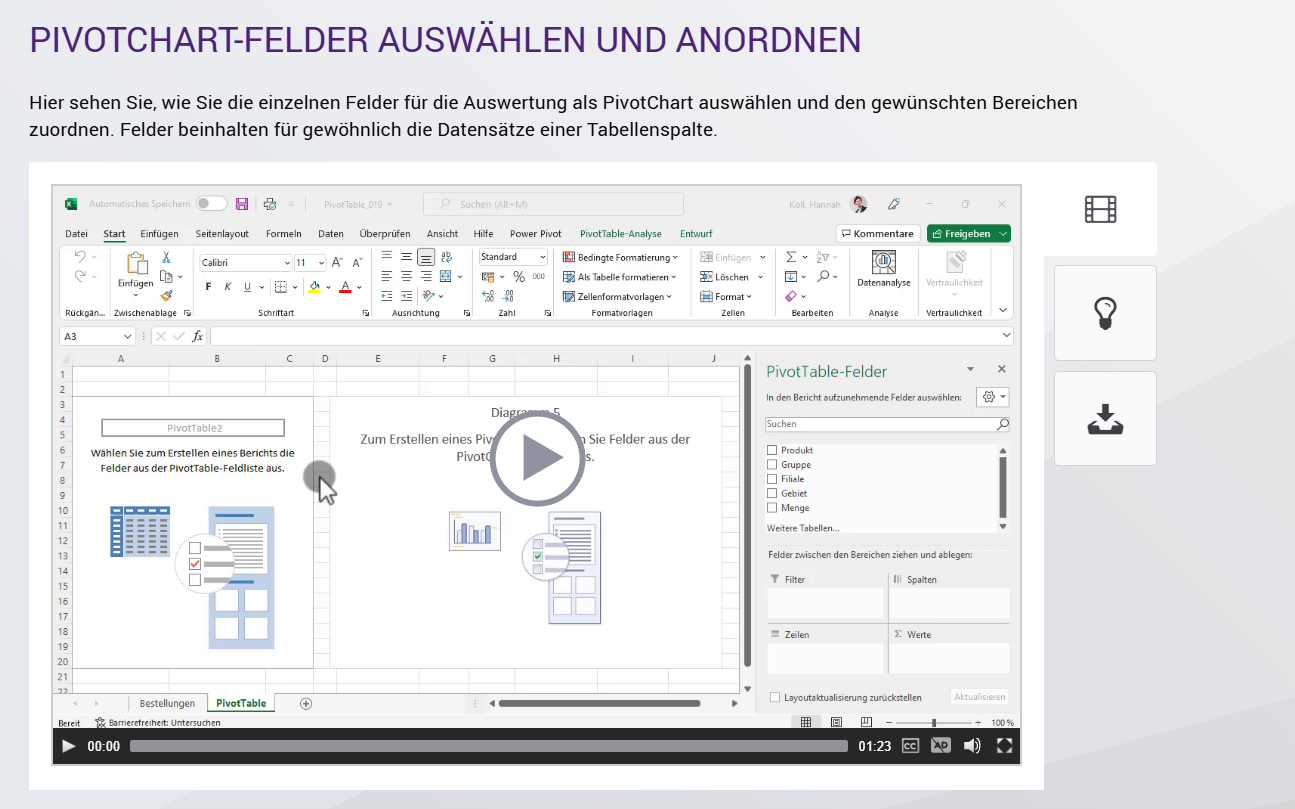Open the Entwurf ribbon tab
This screenshot has width=1295, height=809.
point(696,234)
